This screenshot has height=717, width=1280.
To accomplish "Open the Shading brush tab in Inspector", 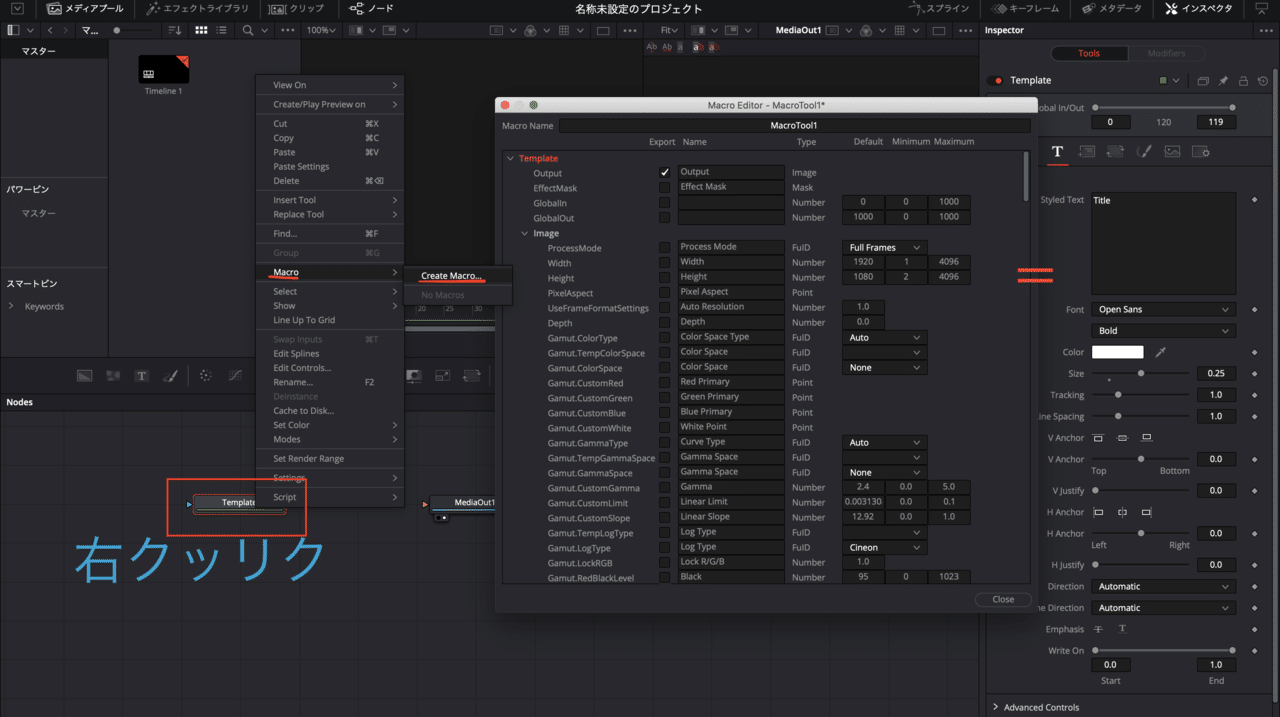I will tap(1145, 151).
